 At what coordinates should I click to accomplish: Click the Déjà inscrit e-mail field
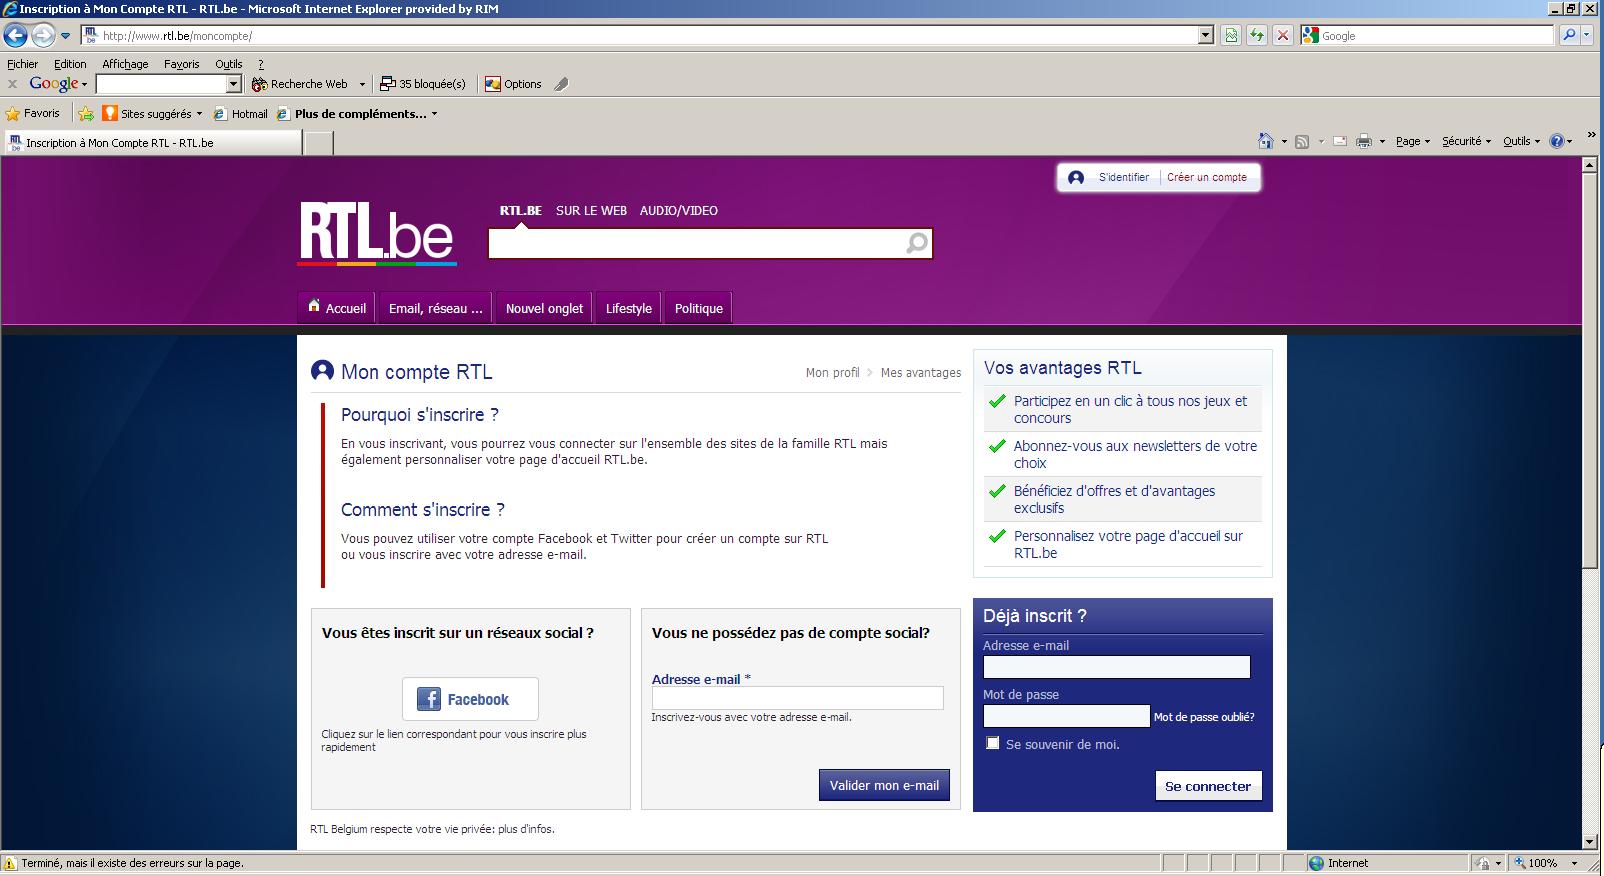coord(1116,667)
